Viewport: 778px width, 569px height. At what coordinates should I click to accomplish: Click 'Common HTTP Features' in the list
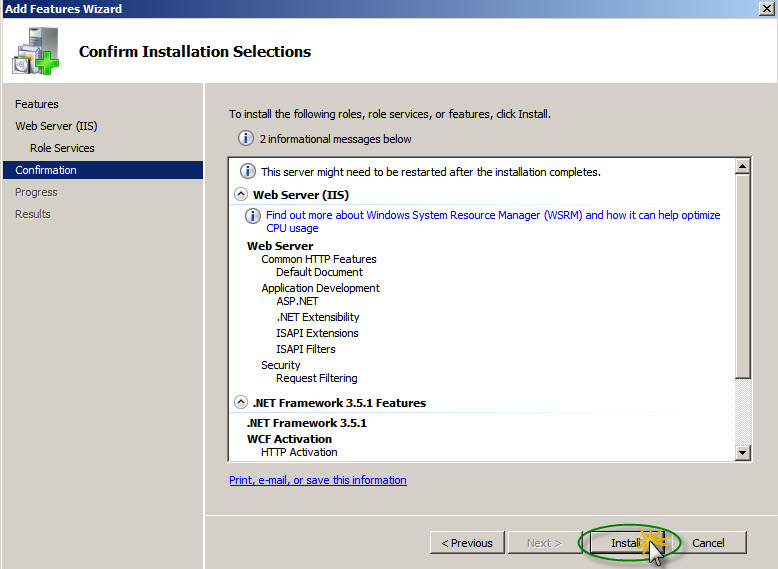coord(319,259)
